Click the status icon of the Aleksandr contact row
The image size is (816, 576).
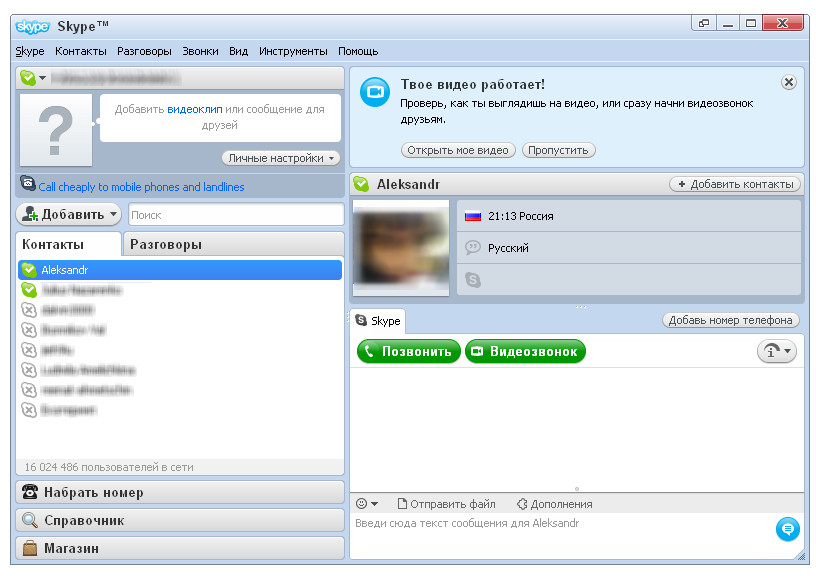click(29, 270)
